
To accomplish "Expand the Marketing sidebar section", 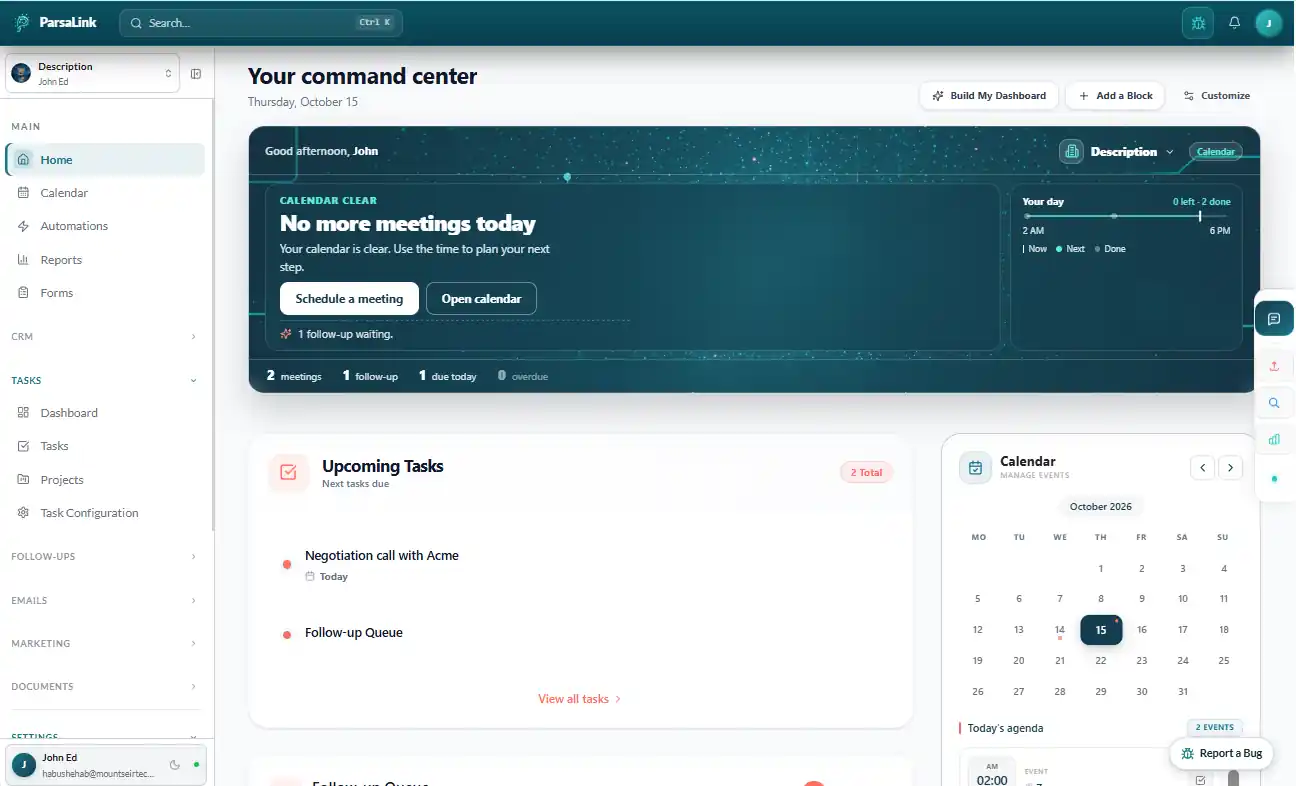I will pos(104,643).
